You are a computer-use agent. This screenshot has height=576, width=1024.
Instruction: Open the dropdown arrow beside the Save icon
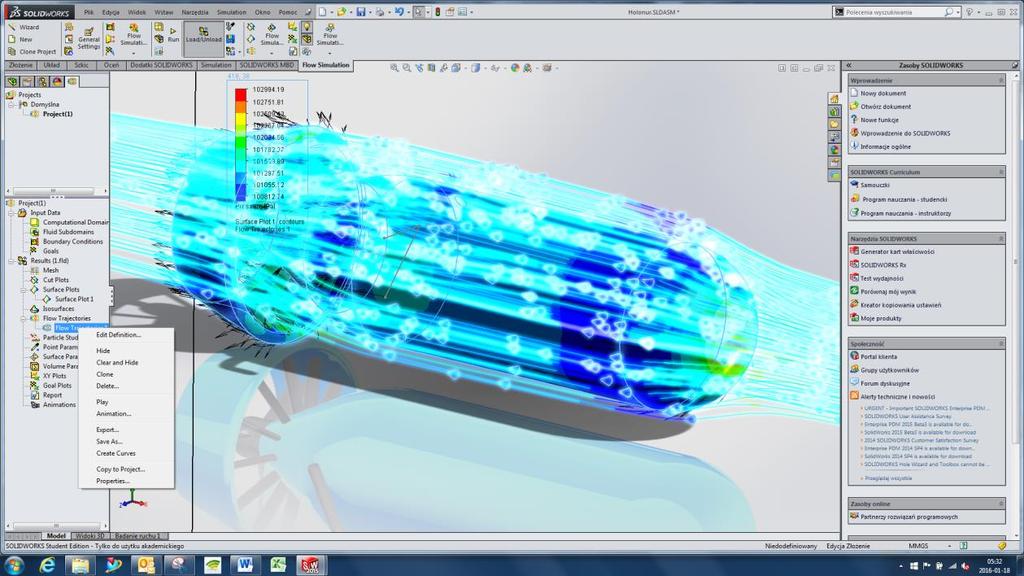click(369, 12)
